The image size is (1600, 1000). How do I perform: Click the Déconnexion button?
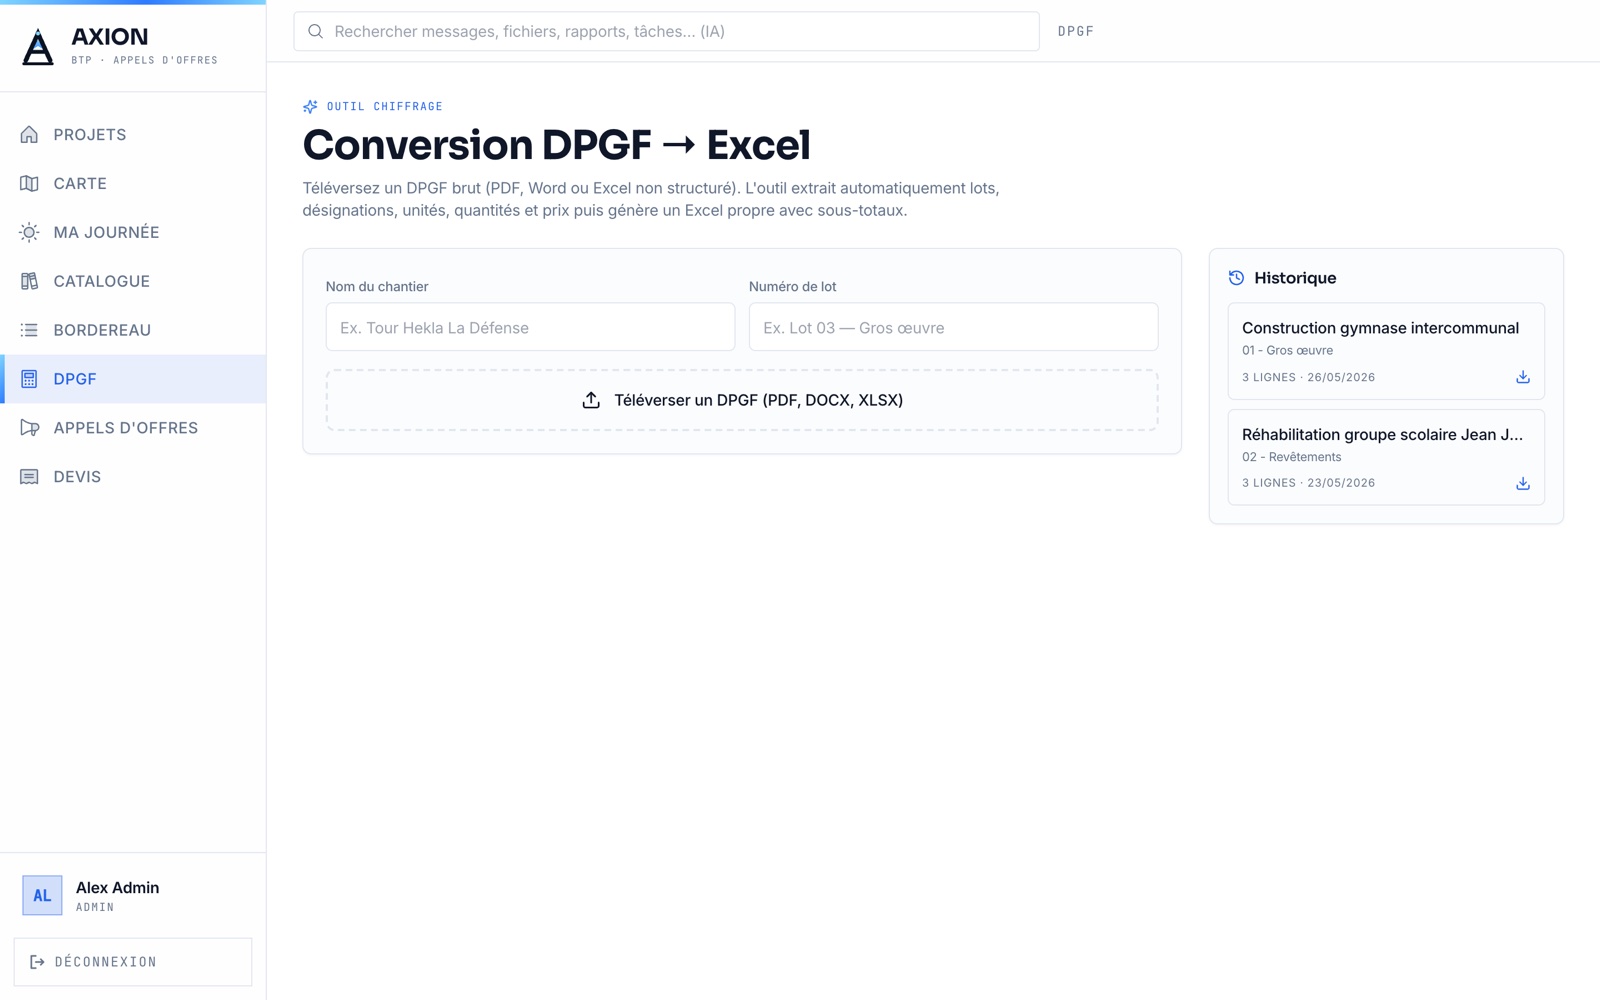pos(133,962)
